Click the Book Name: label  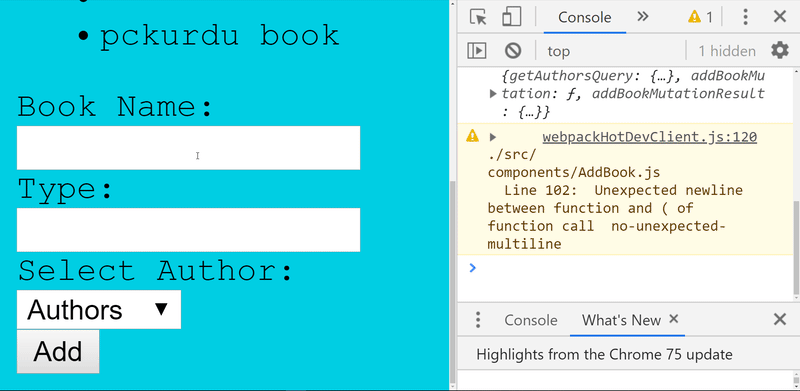point(115,107)
